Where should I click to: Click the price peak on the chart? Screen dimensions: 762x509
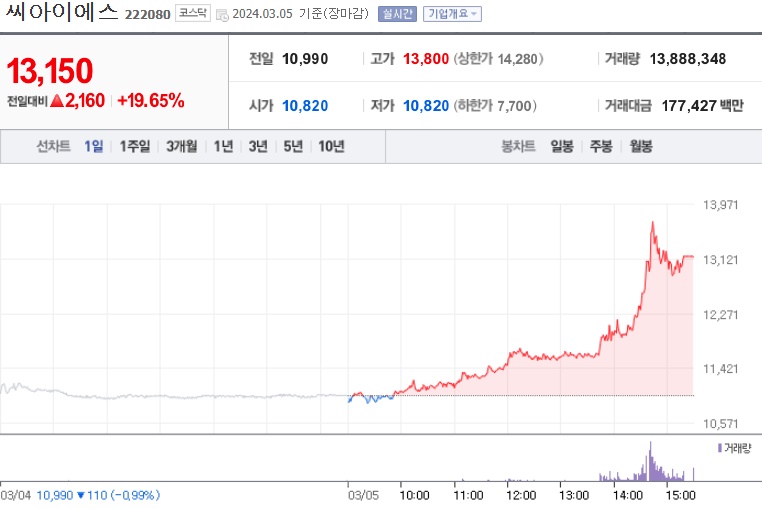pos(652,223)
